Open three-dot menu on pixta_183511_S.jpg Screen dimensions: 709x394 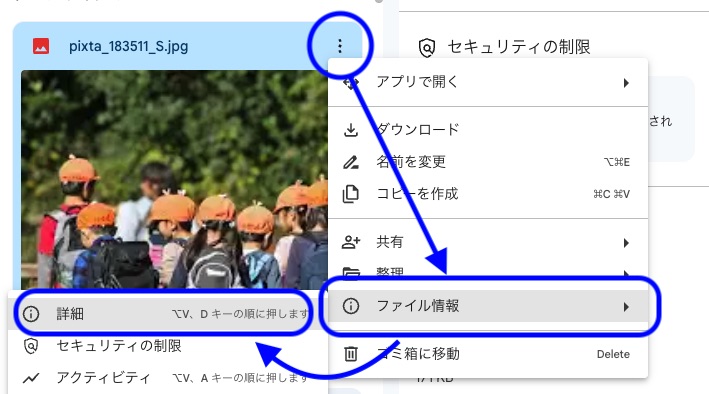point(340,46)
